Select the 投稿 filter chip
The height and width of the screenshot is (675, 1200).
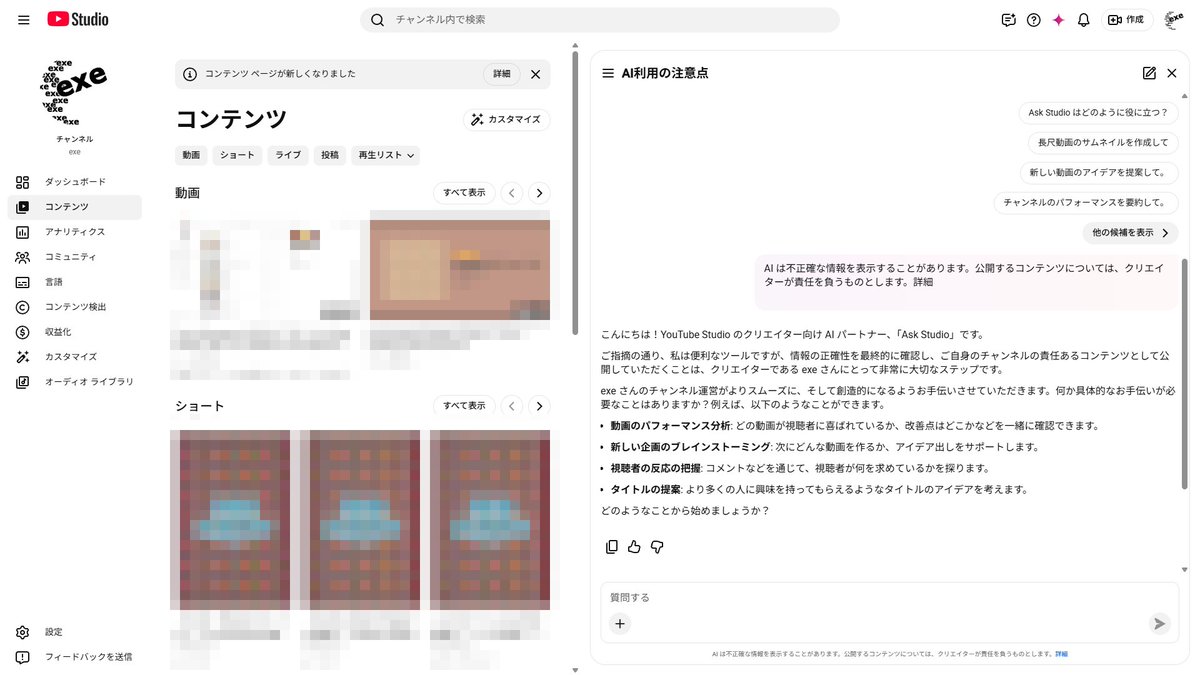(330, 155)
